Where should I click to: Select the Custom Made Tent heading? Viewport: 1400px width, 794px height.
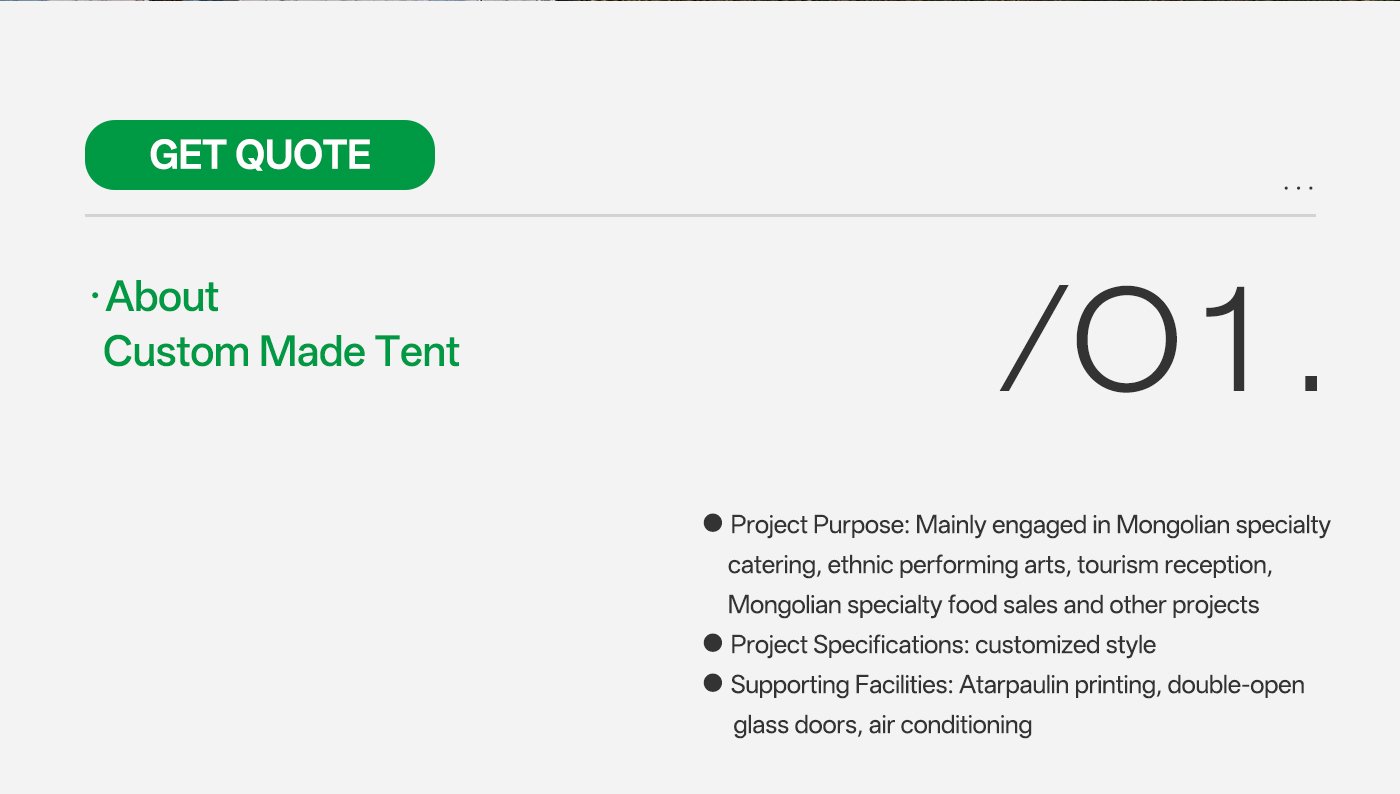pyautogui.click(x=281, y=352)
